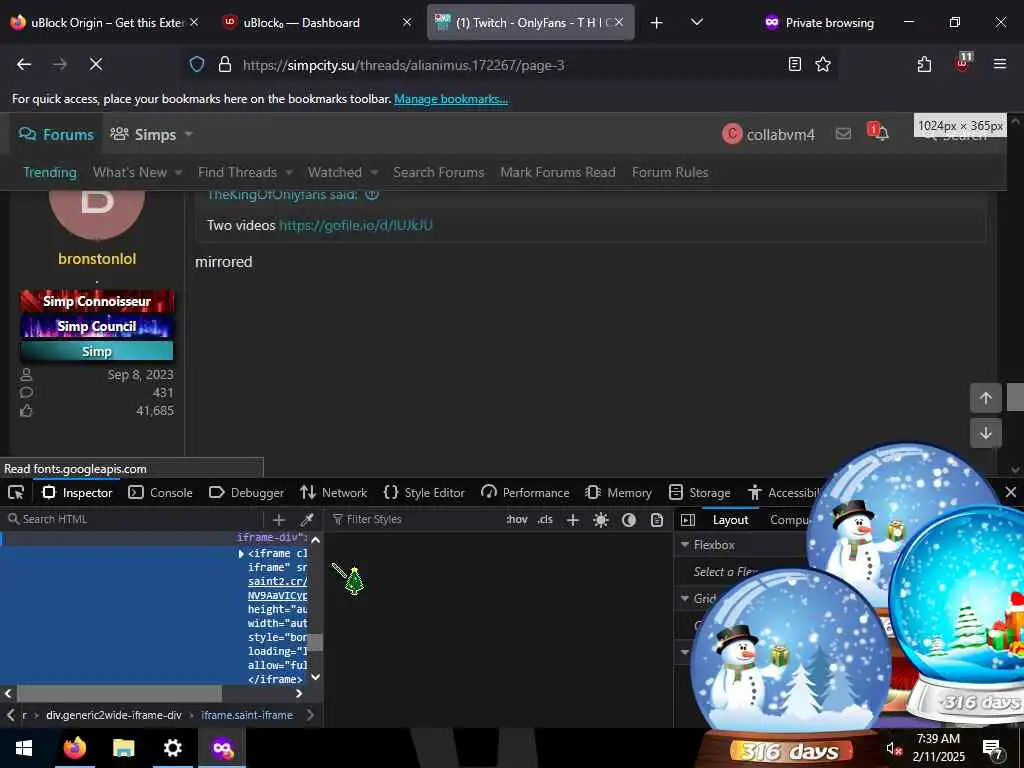Viewport: 1024px width, 768px height.
Task: Open a new tab with plus button
Action: pos(656,23)
